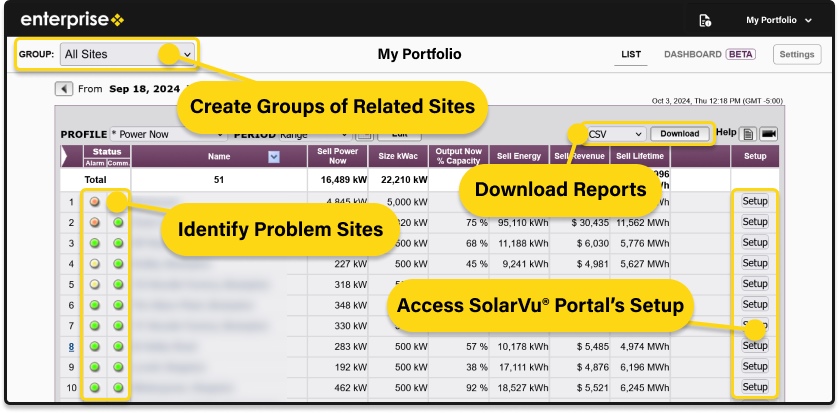Click the previous date arrow beside From

[64, 89]
